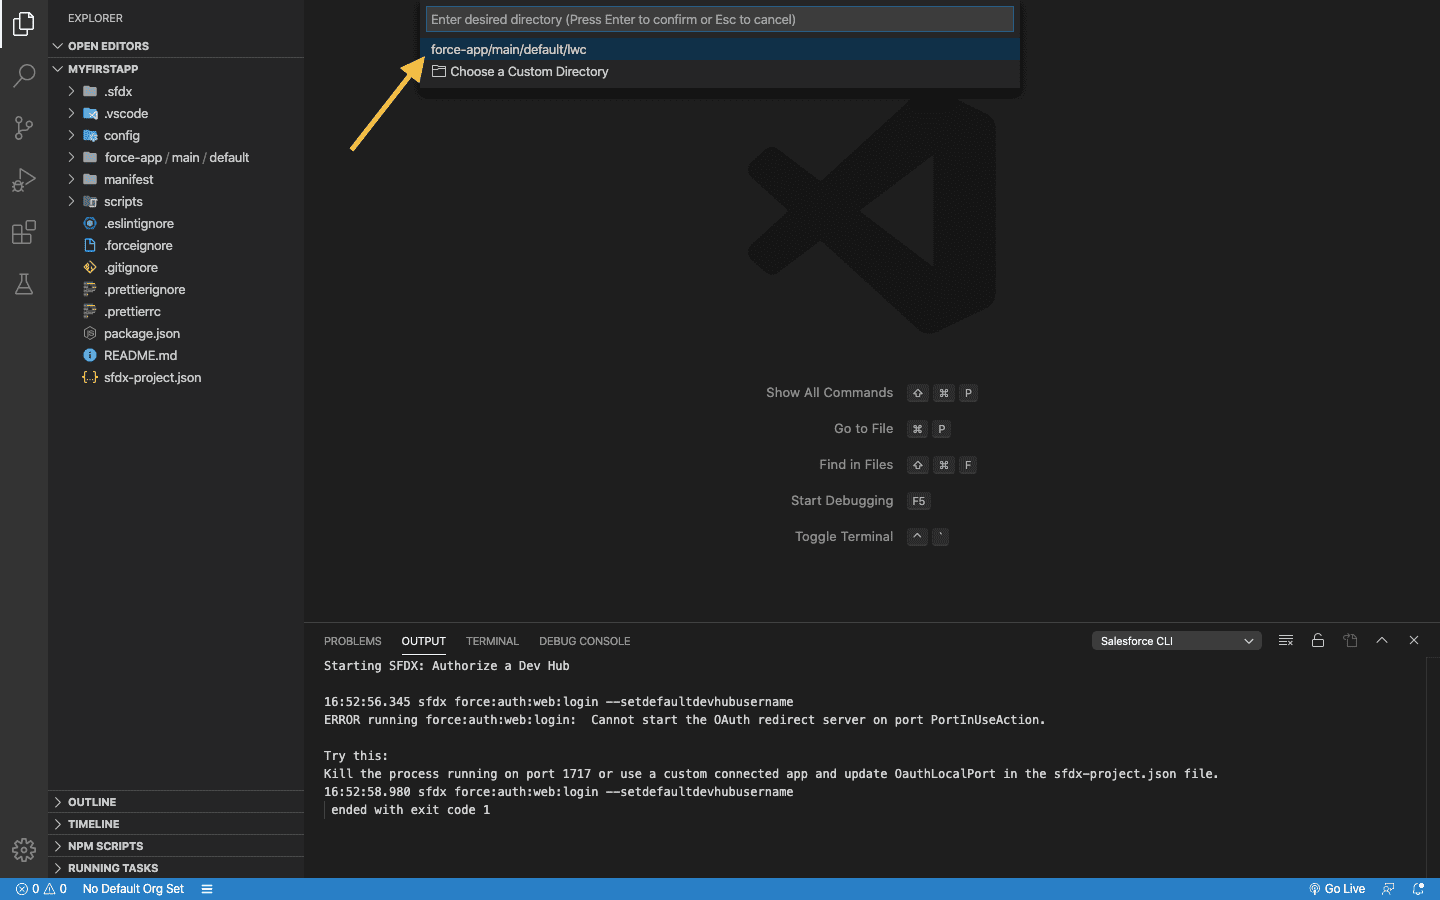Click the errors and warnings count in status bar

click(41, 889)
